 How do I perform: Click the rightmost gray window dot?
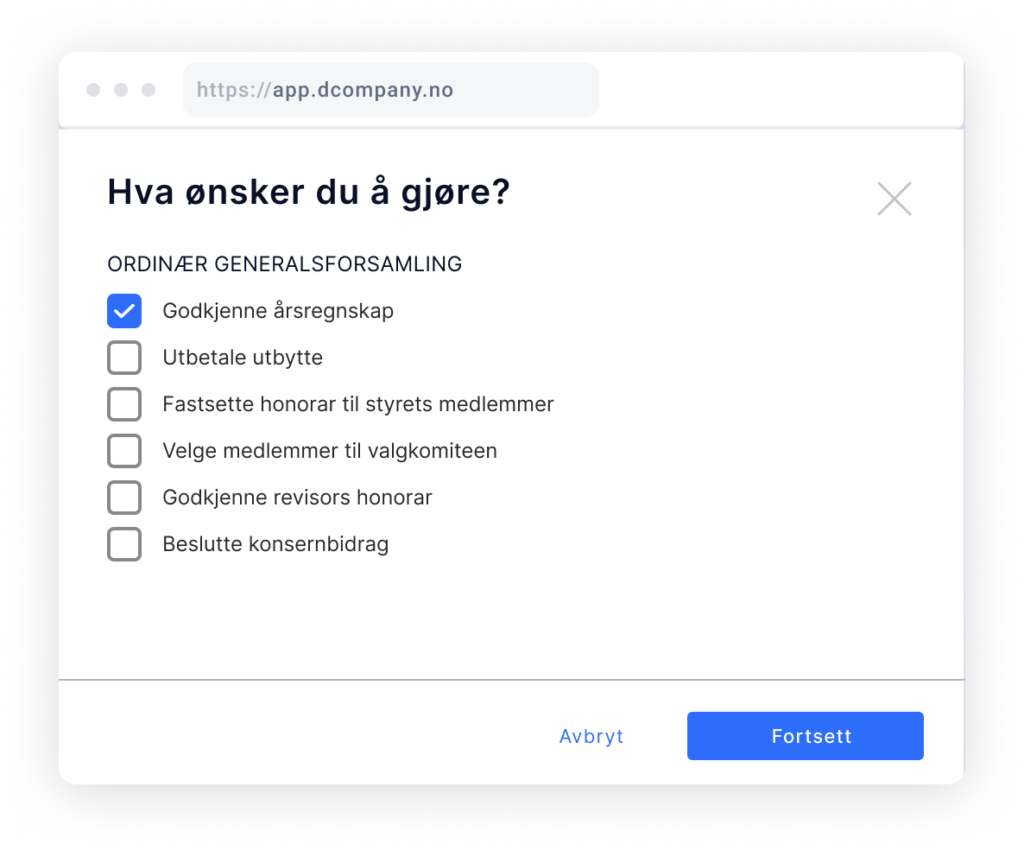149,89
